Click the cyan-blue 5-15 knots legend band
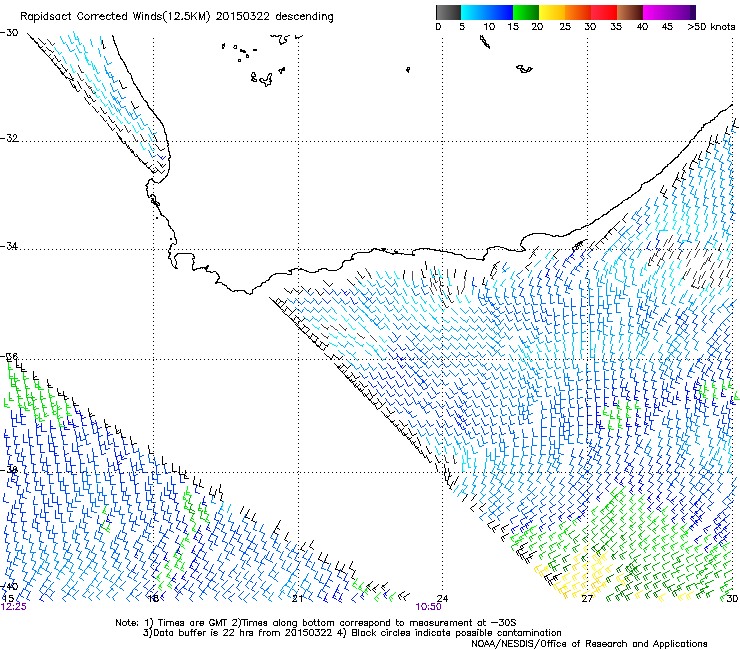This screenshot has height=650, width=740. [x=487, y=12]
